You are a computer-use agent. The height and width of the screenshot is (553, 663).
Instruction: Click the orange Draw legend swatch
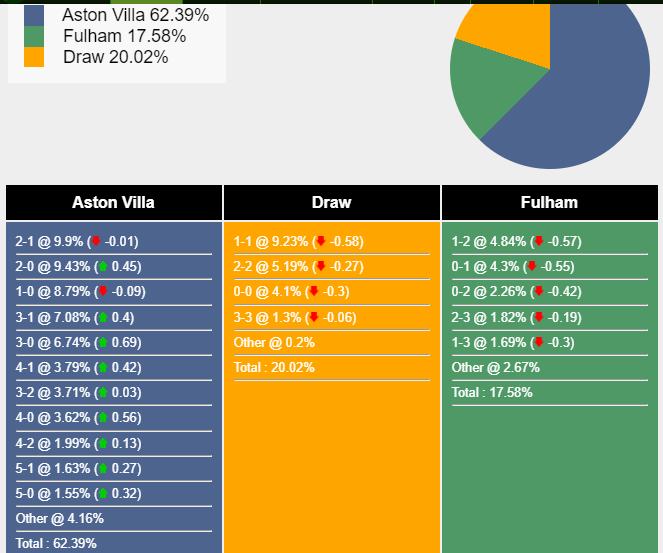click(x=34, y=57)
